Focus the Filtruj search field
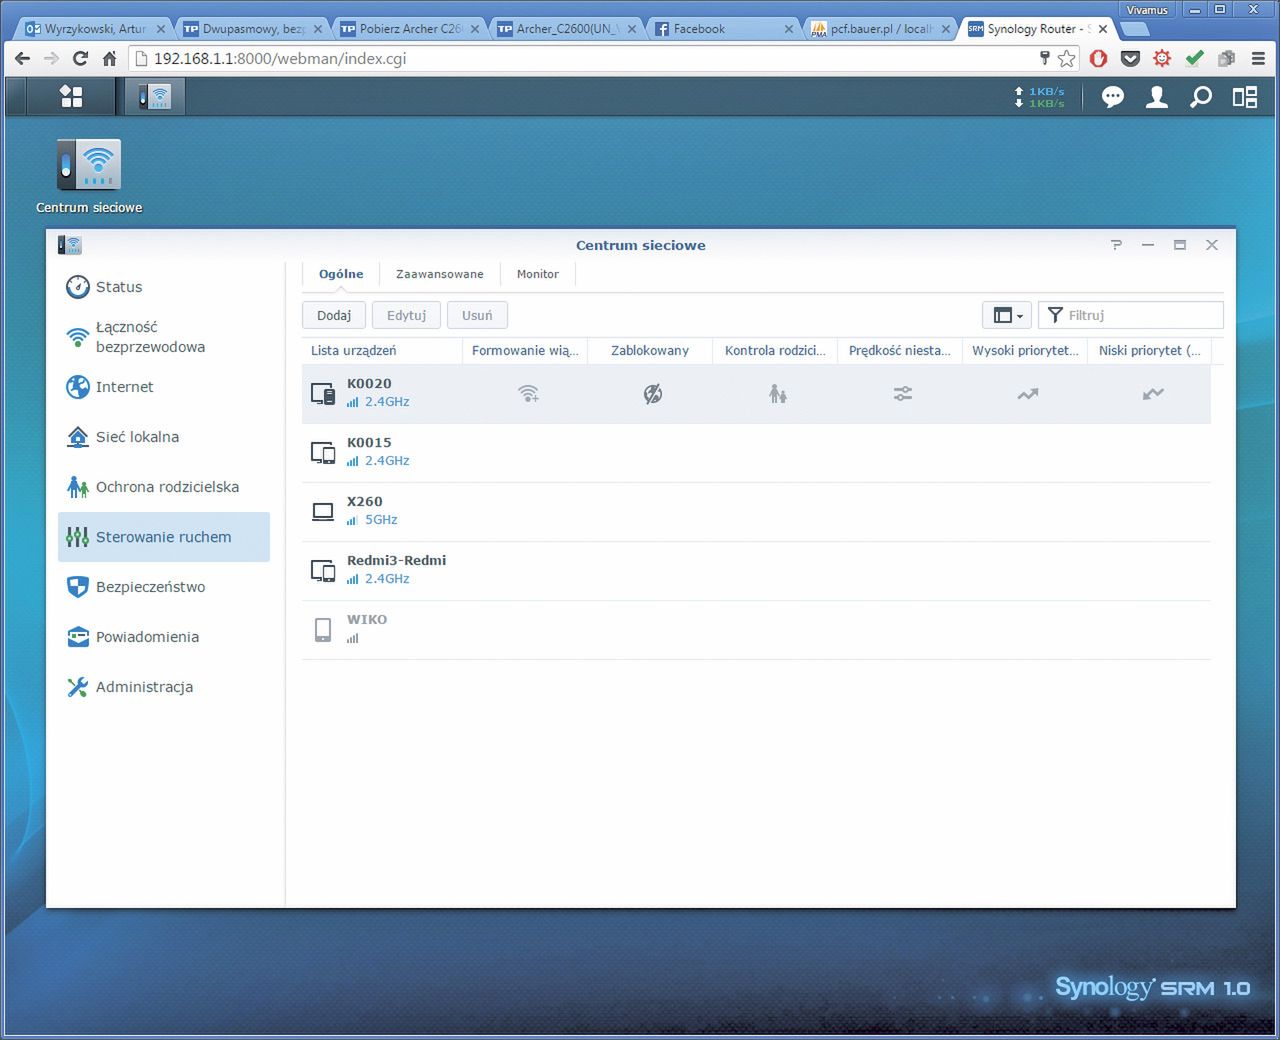1280x1040 pixels. tap(1131, 315)
